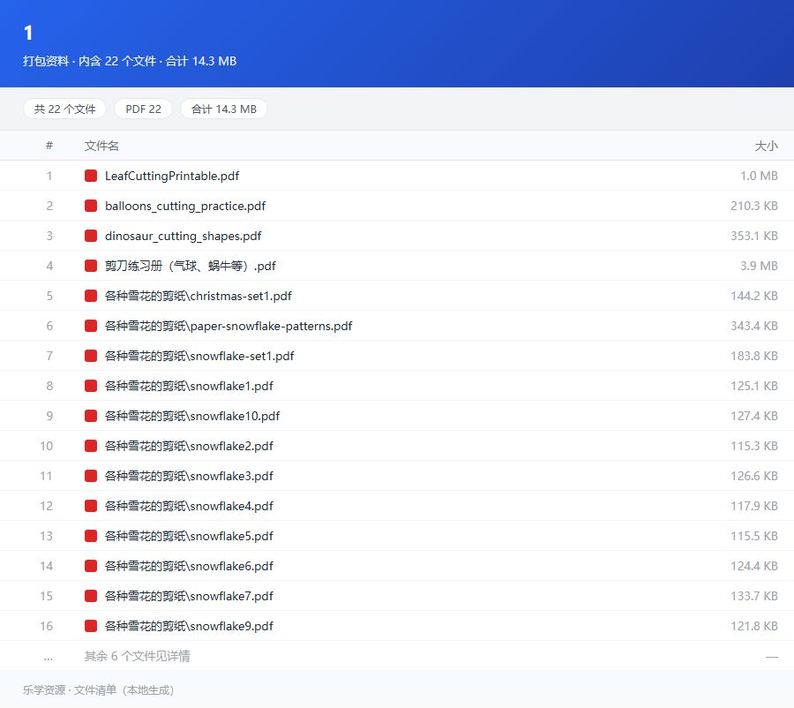Click the PDF icon beside snowflake1.pdf
794x708 pixels.
pos(91,386)
